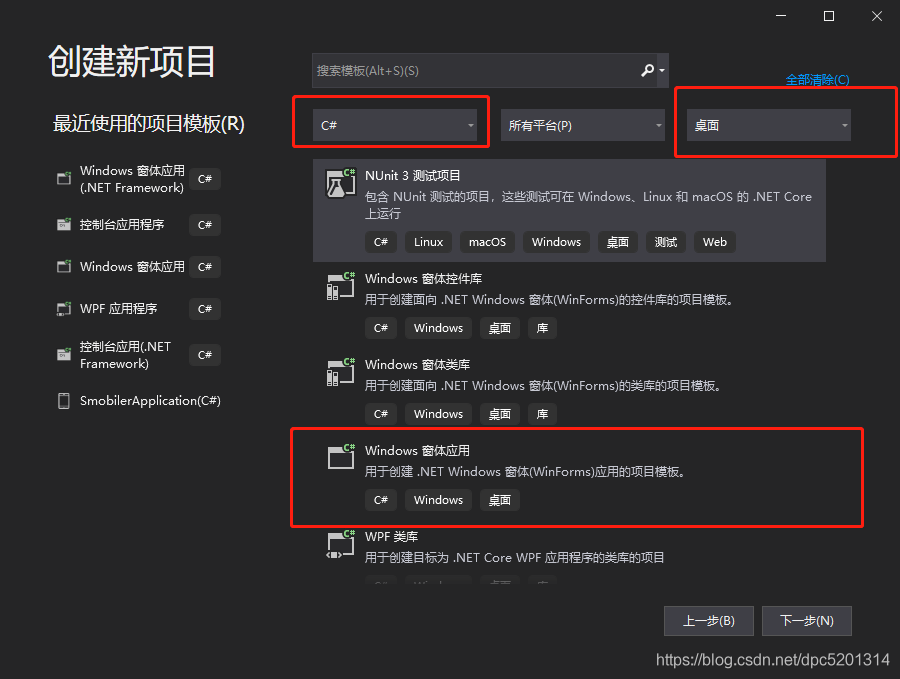The width and height of the screenshot is (900, 679).
Task: Click the 库 tag under Windows 窗体控件库
Action: [x=542, y=328]
